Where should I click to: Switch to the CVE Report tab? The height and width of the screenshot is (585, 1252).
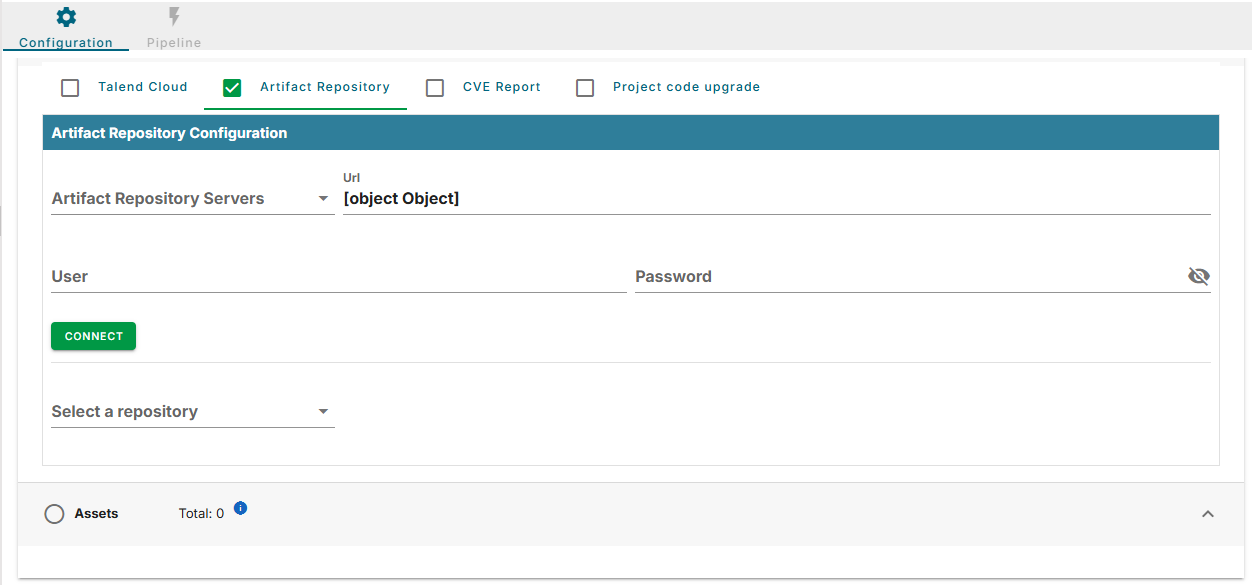(x=502, y=87)
